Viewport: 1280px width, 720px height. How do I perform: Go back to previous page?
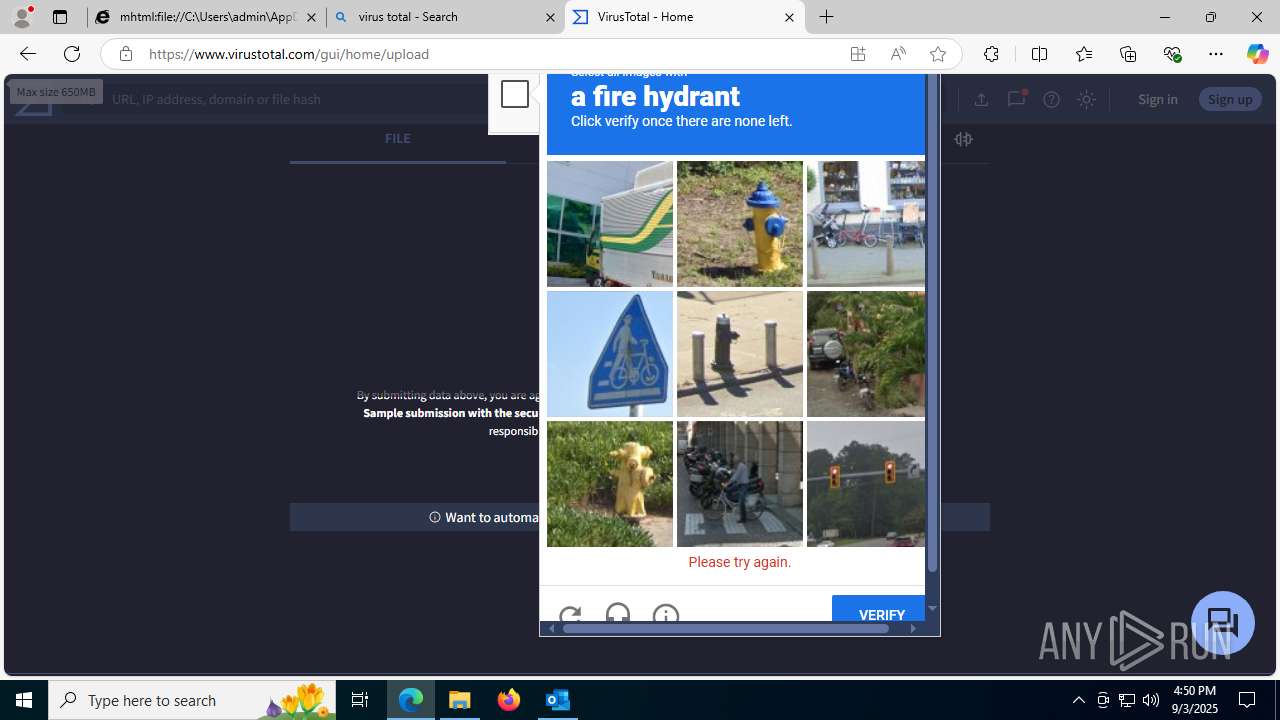27,54
